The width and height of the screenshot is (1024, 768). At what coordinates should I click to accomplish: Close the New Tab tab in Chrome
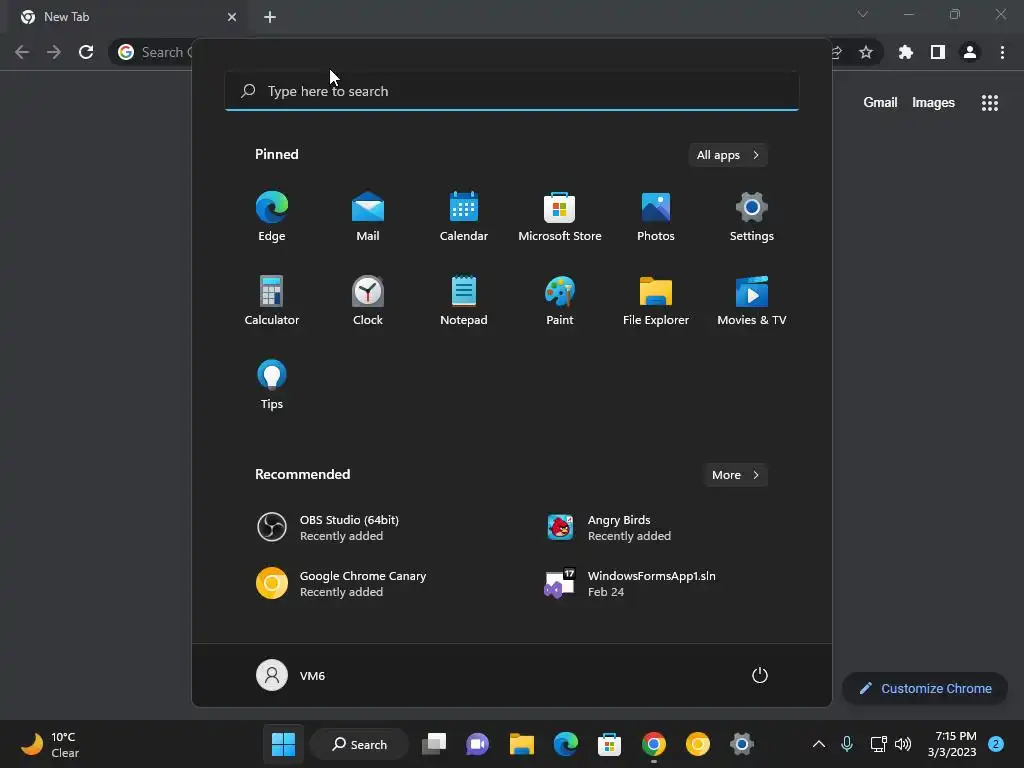click(232, 17)
